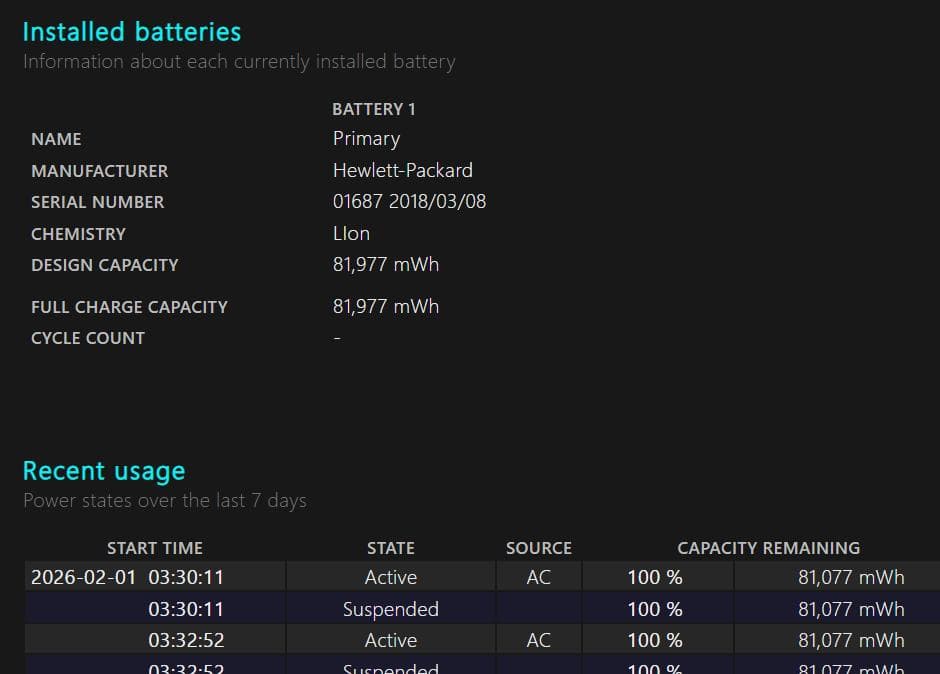This screenshot has width=940, height=674.
Task: Click the CYCLE COUNT label
Action: point(88,338)
